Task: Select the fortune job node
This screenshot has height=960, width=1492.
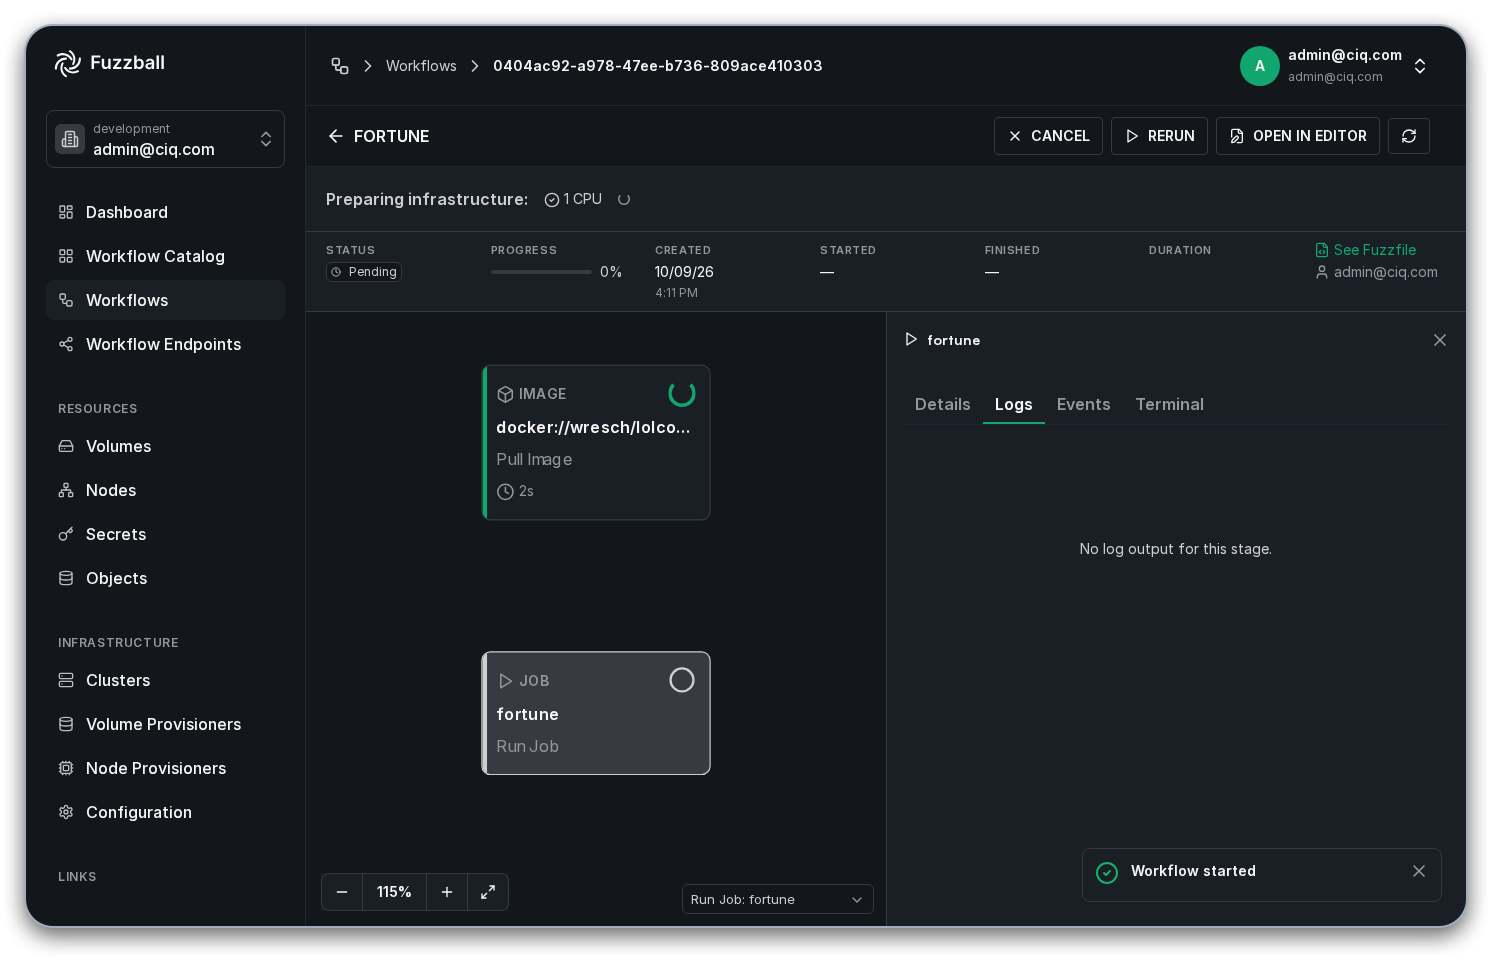Action: tap(596, 713)
